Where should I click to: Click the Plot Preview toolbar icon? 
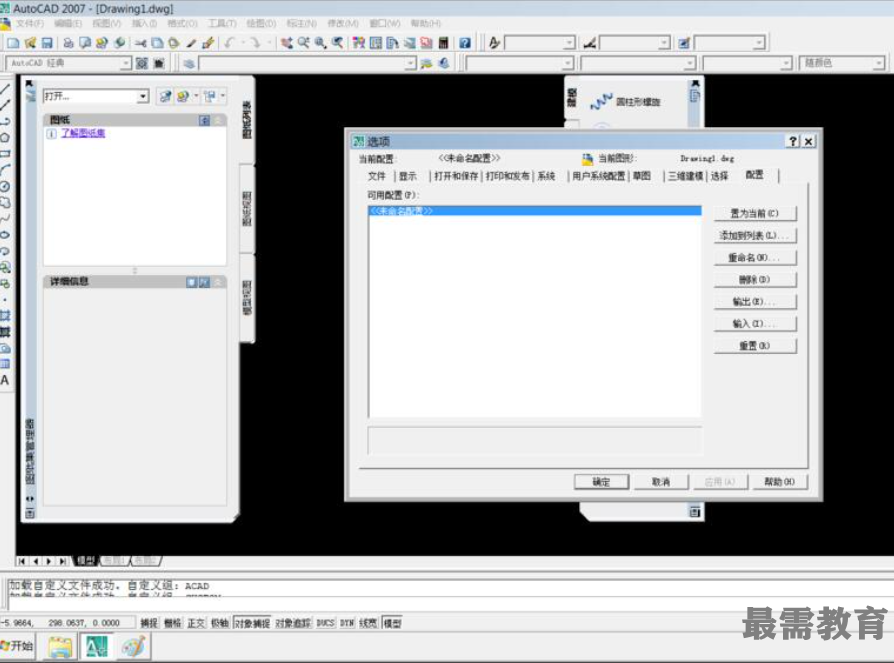pyautogui.click(x=85, y=43)
